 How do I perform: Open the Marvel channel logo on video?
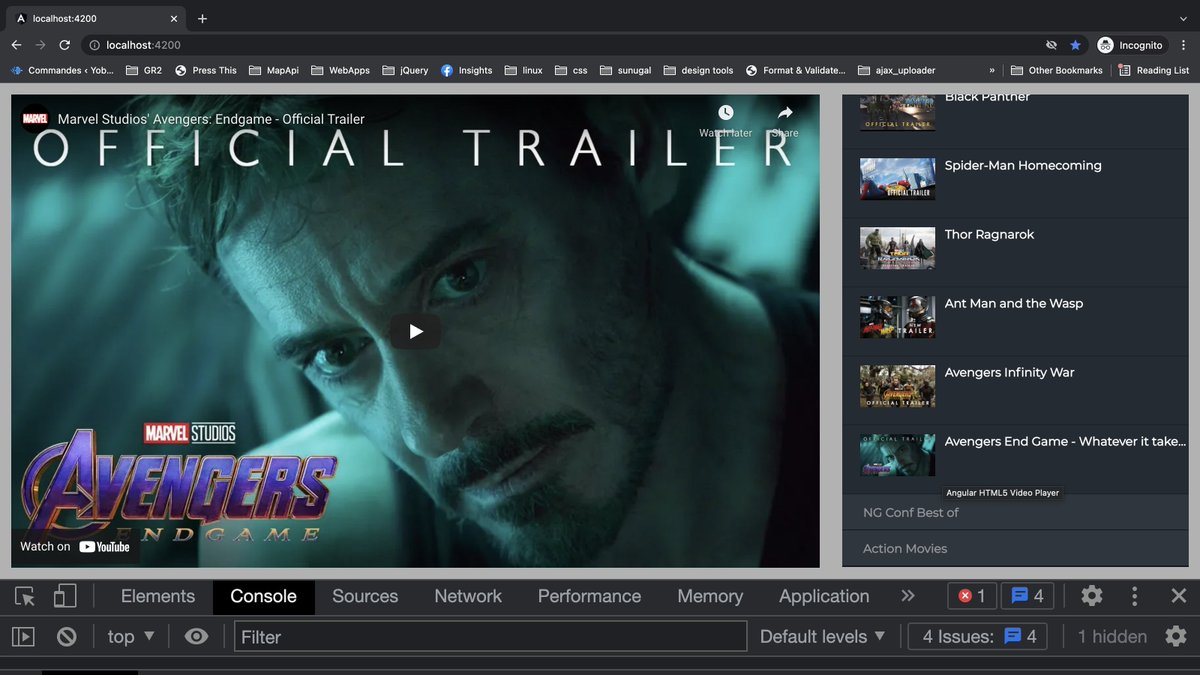[35, 119]
